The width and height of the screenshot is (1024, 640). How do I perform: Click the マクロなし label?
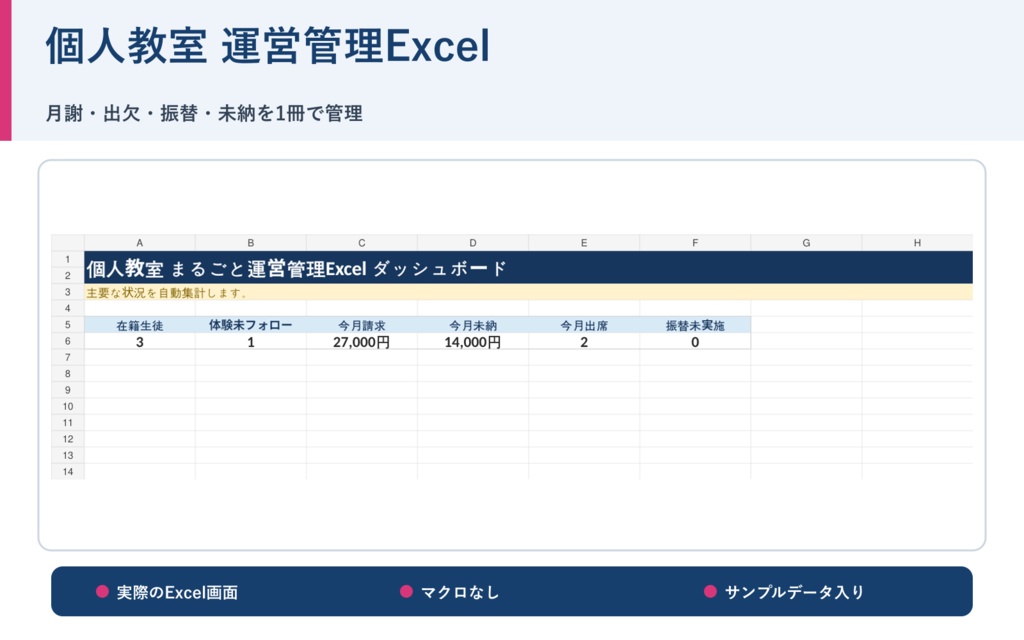point(460,592)
